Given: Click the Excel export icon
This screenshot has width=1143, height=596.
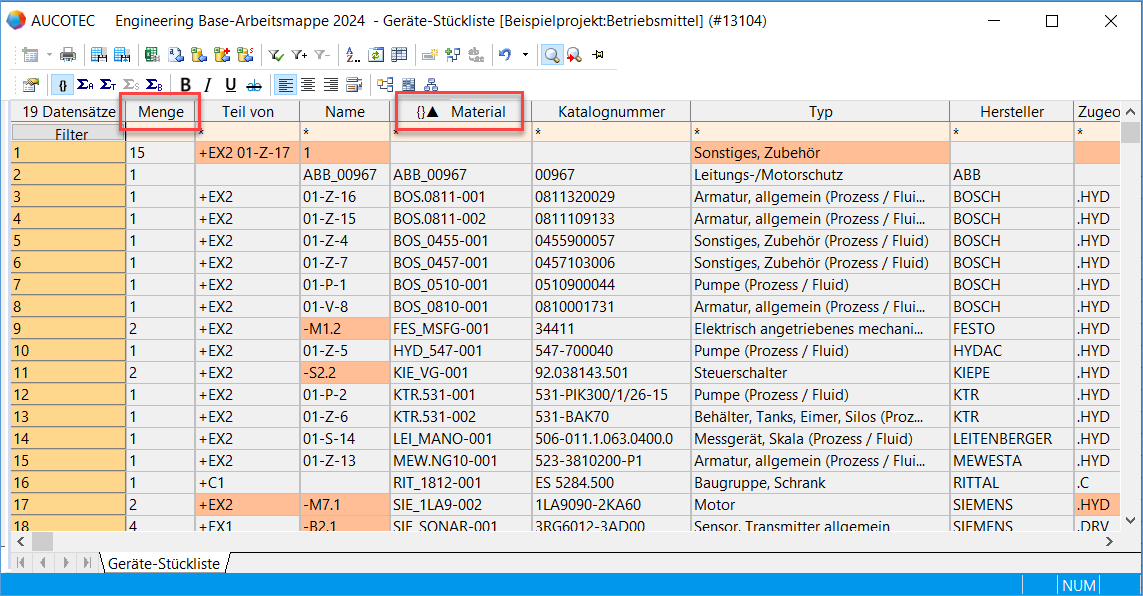Looking at the screenshot, I should [151, 55].
